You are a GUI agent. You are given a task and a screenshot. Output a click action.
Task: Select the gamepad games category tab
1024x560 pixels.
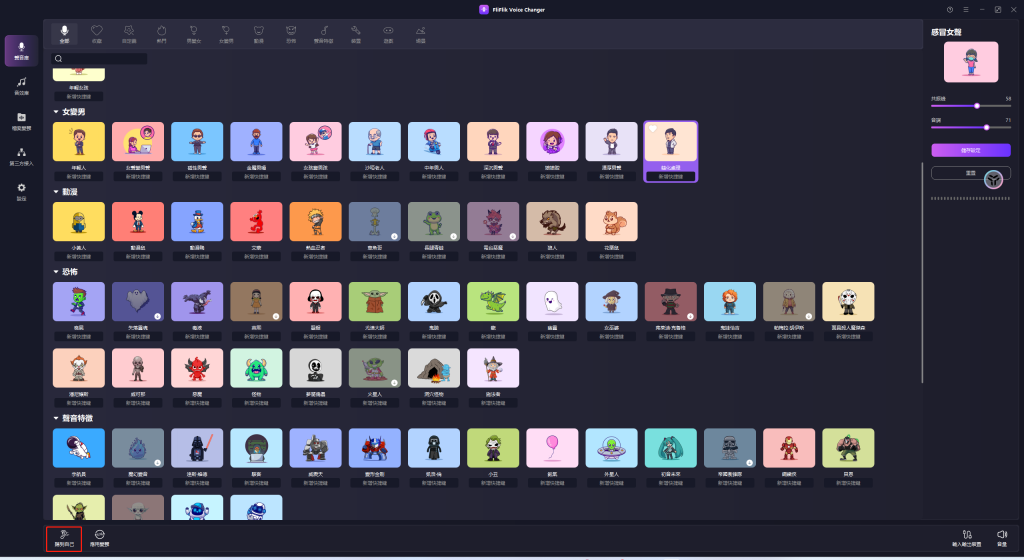click(388, 34)
